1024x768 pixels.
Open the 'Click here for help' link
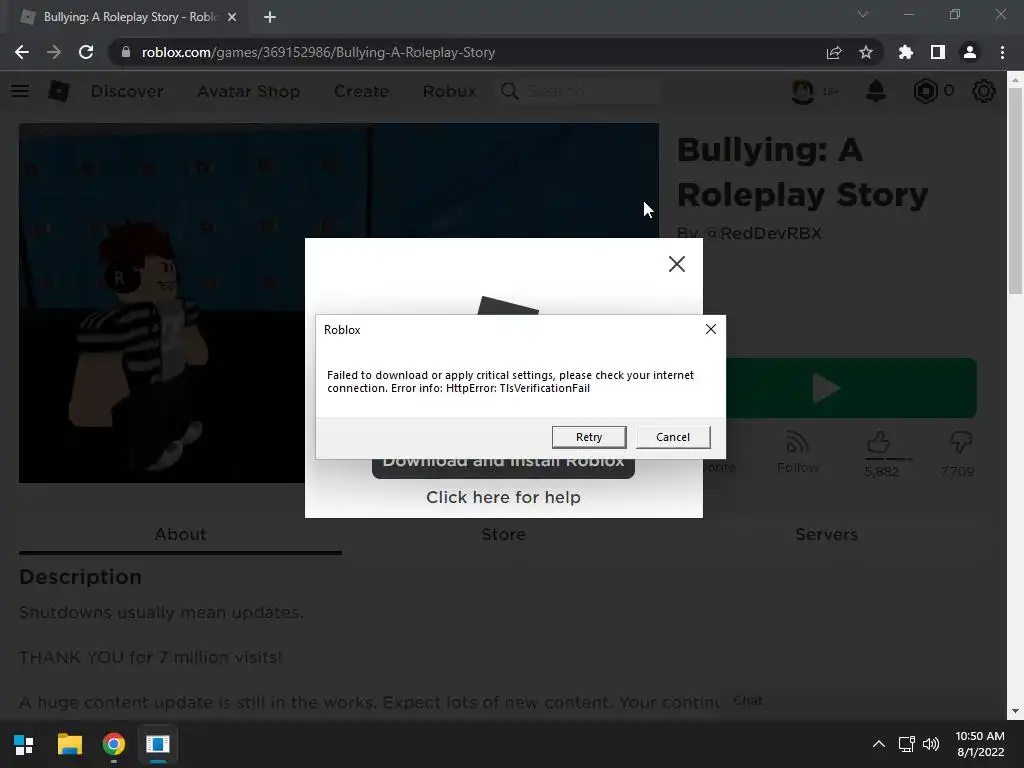[503, 497]
